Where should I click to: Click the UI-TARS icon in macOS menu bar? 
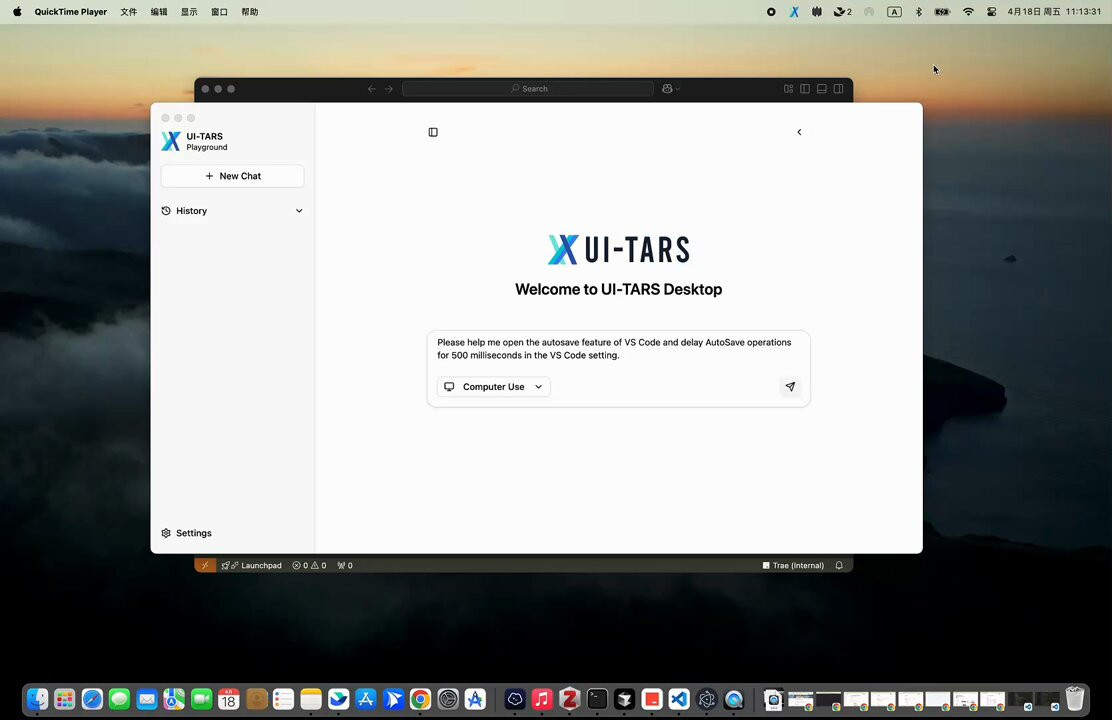coord(794,11)
